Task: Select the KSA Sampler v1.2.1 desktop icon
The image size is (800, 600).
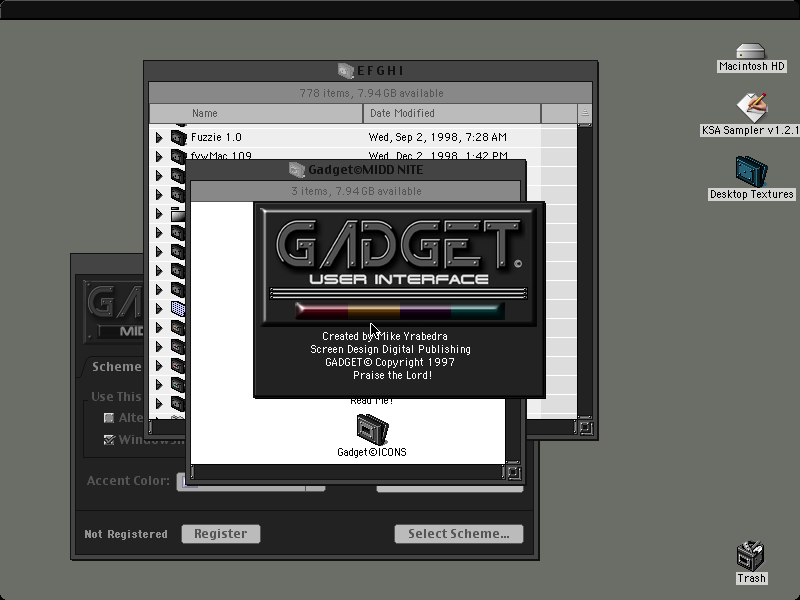Action: click(x=752, y=107)
